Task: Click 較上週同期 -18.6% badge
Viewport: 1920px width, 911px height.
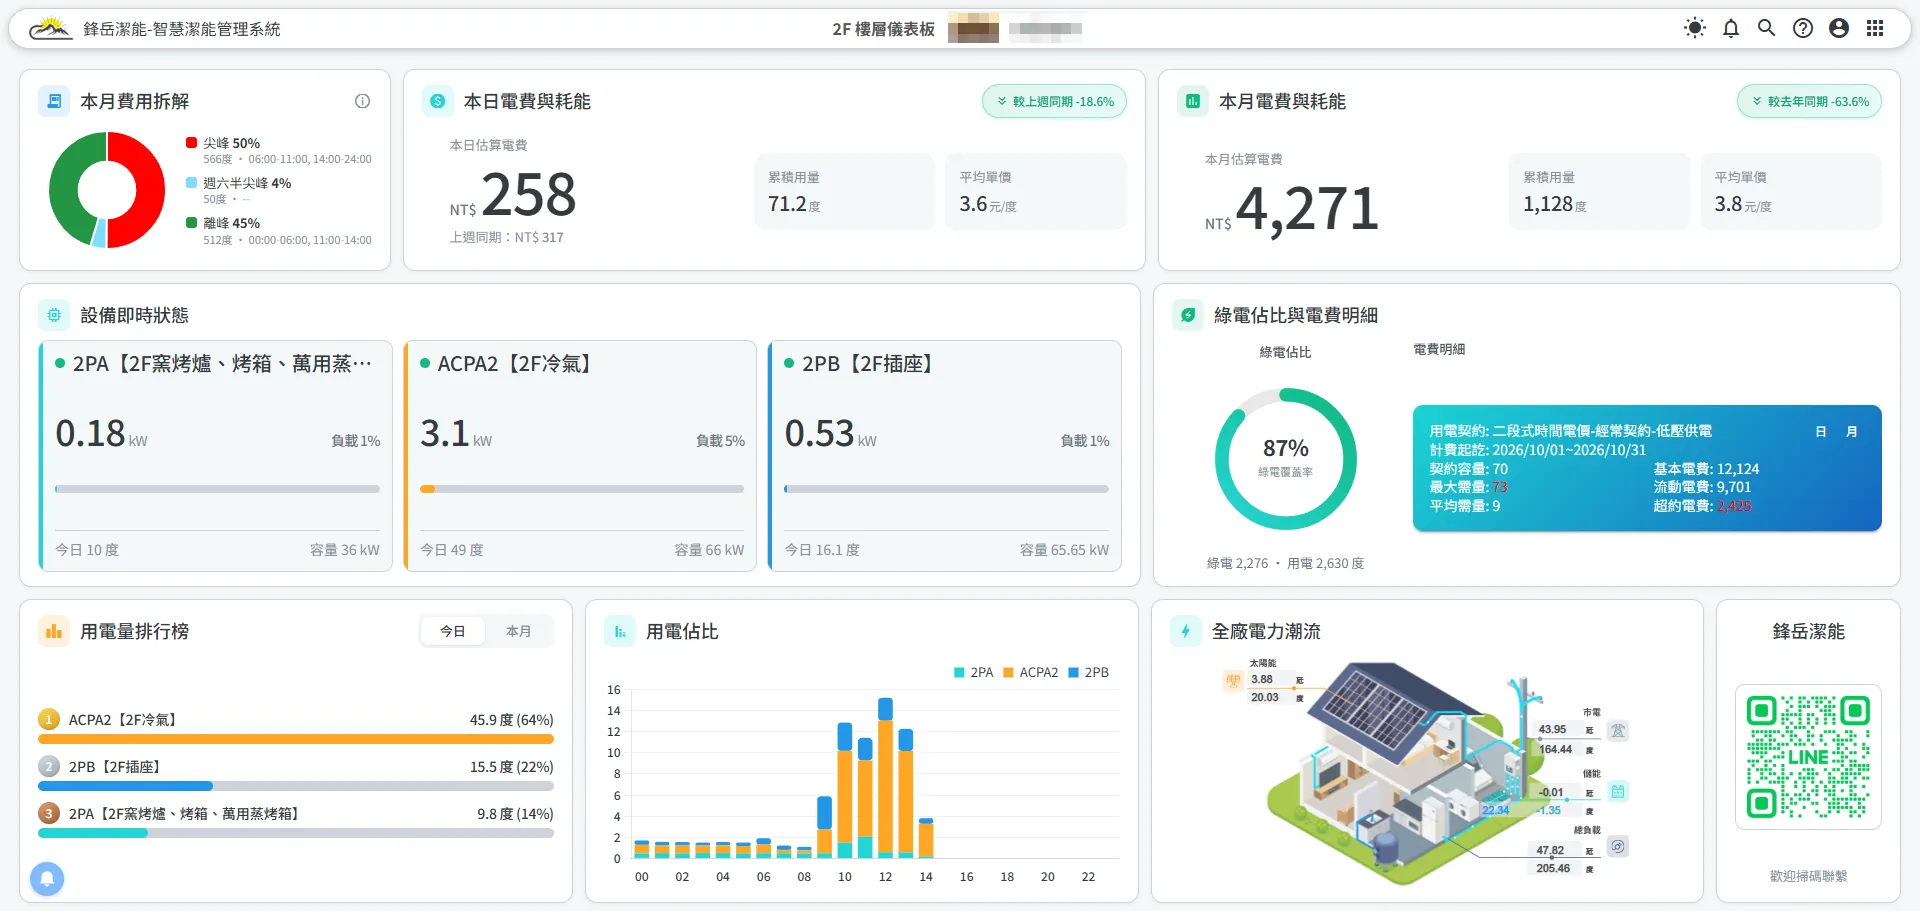Action: pos(1054,101)
